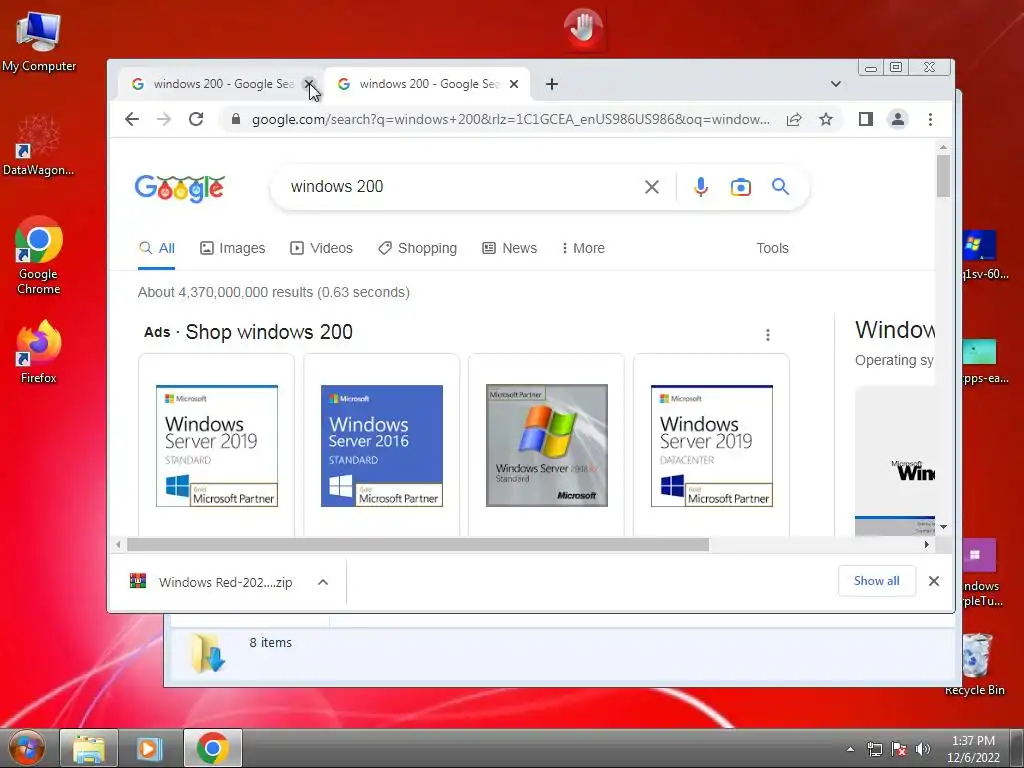Switch to Chrome in taskbar
1024x768 pixels.
click(212, 748)
